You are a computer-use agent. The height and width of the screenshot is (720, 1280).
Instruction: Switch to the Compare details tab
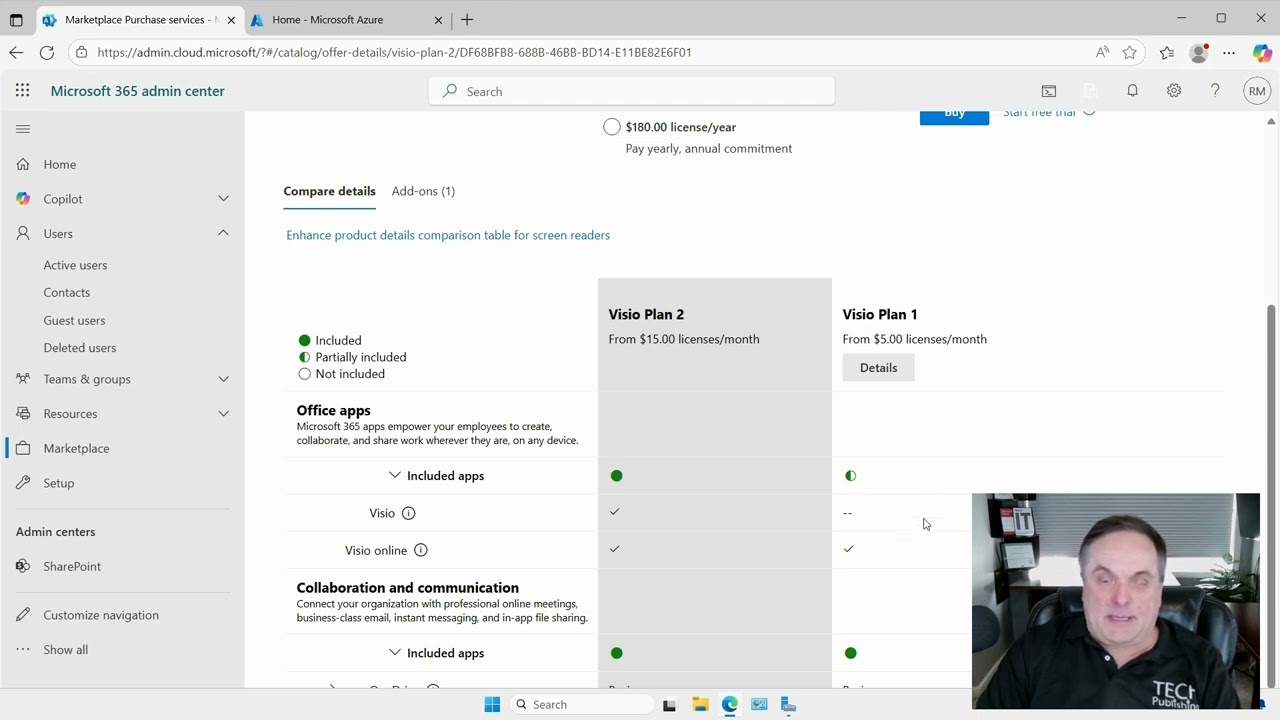point(329,191)
